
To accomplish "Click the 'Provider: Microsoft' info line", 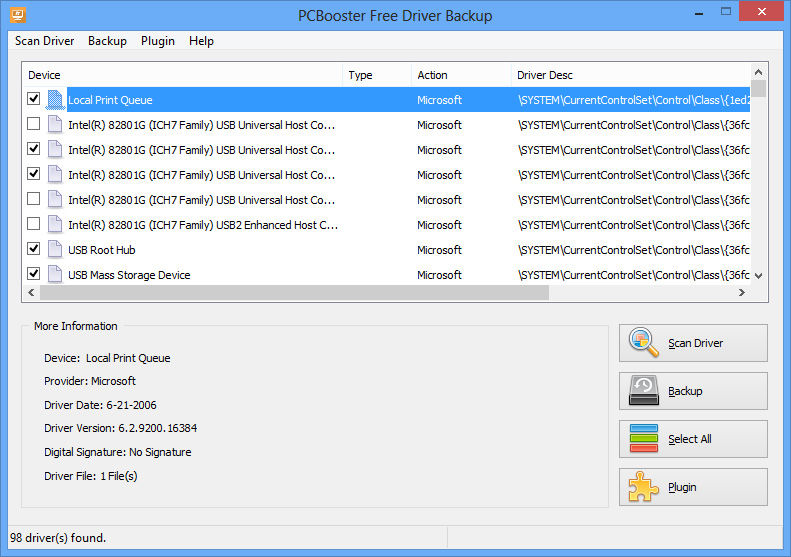I will (90, 381).
